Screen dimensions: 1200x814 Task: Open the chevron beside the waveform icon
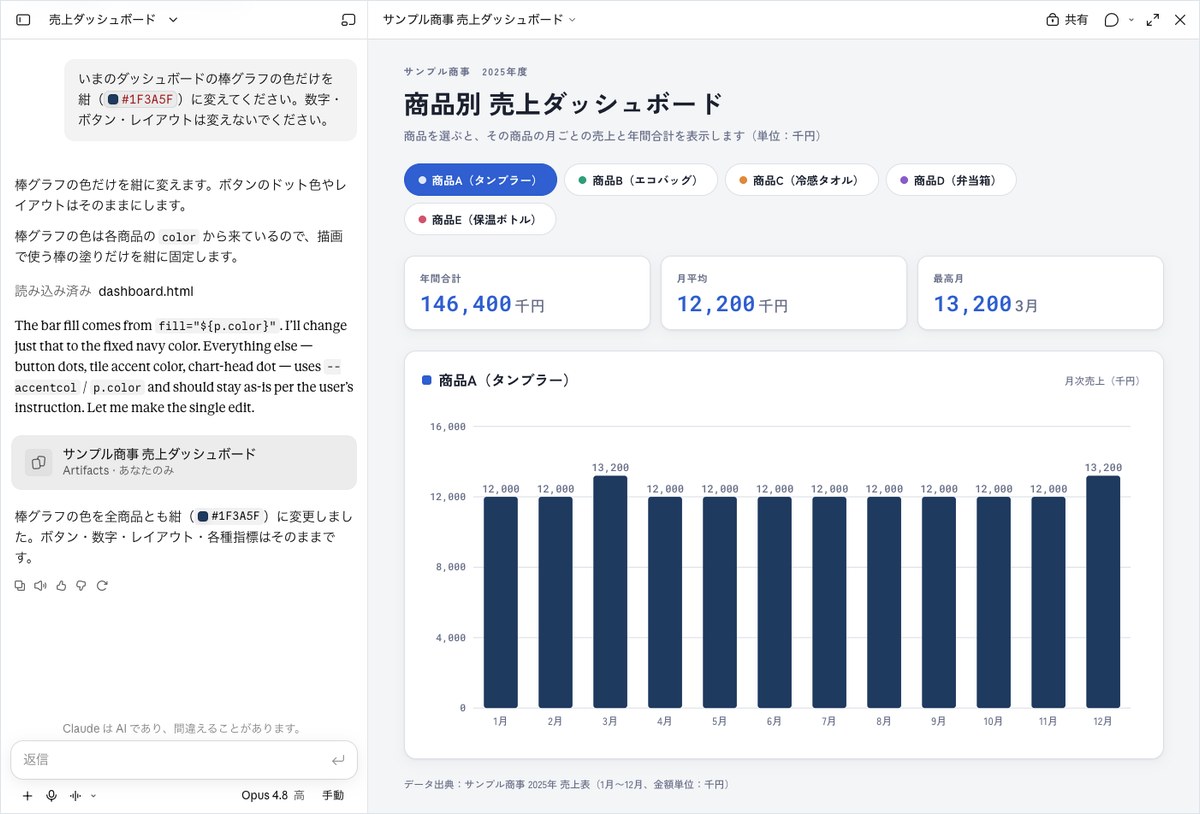pos(93,796)
